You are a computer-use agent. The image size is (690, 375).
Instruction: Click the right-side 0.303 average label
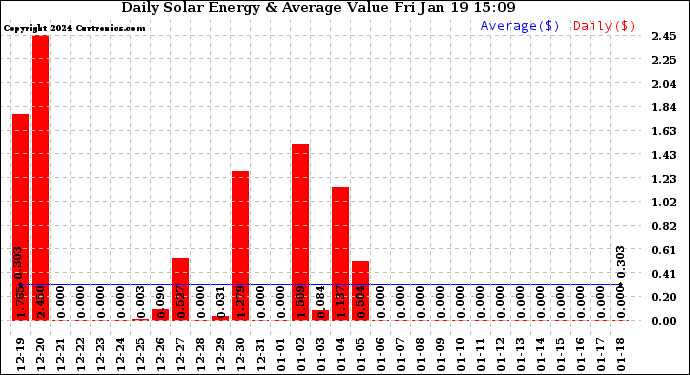coord(620,263)
